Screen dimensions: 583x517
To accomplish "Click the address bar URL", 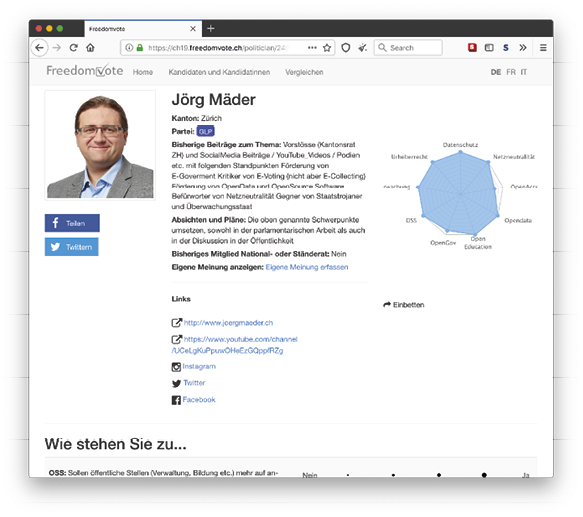I will click(218, 48).
